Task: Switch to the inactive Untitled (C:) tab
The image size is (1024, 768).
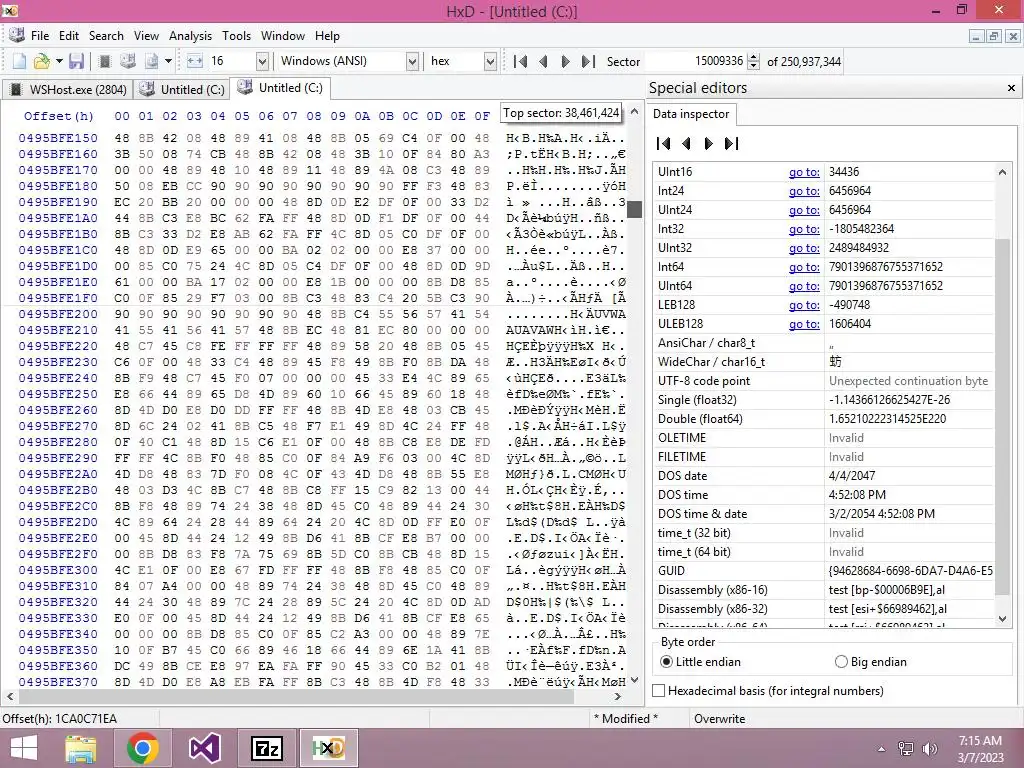Action: point(182,89)
